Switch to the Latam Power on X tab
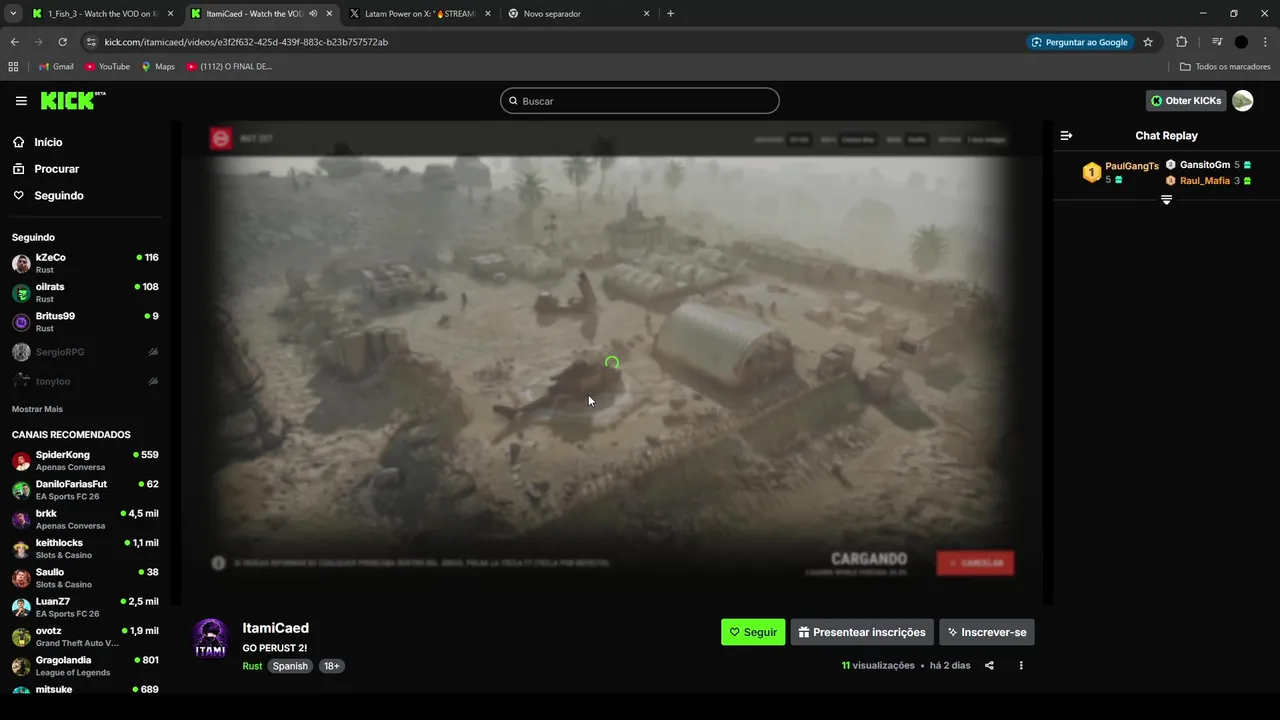Image resolution: width=1280 pixels, height=720 pixels. tap(420, 14)
